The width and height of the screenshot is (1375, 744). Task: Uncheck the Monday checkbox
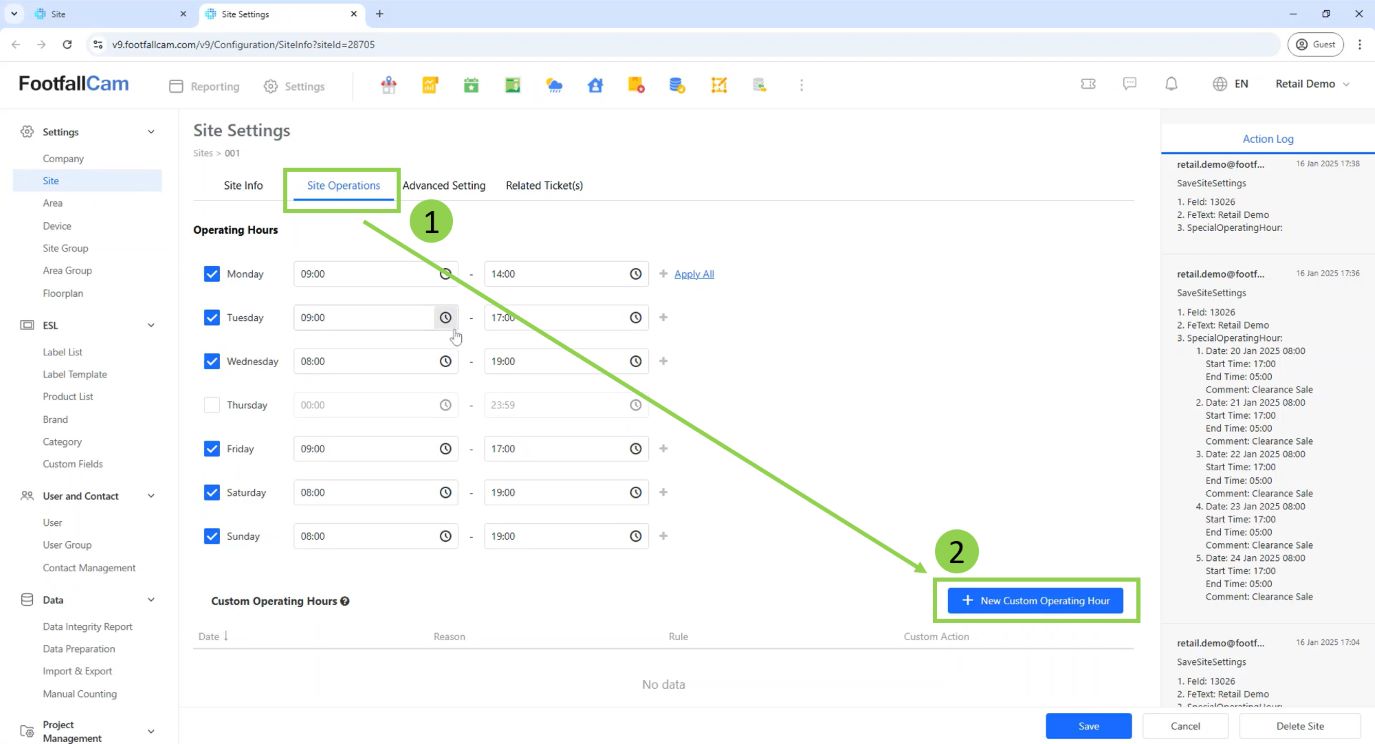click(212, 274)
